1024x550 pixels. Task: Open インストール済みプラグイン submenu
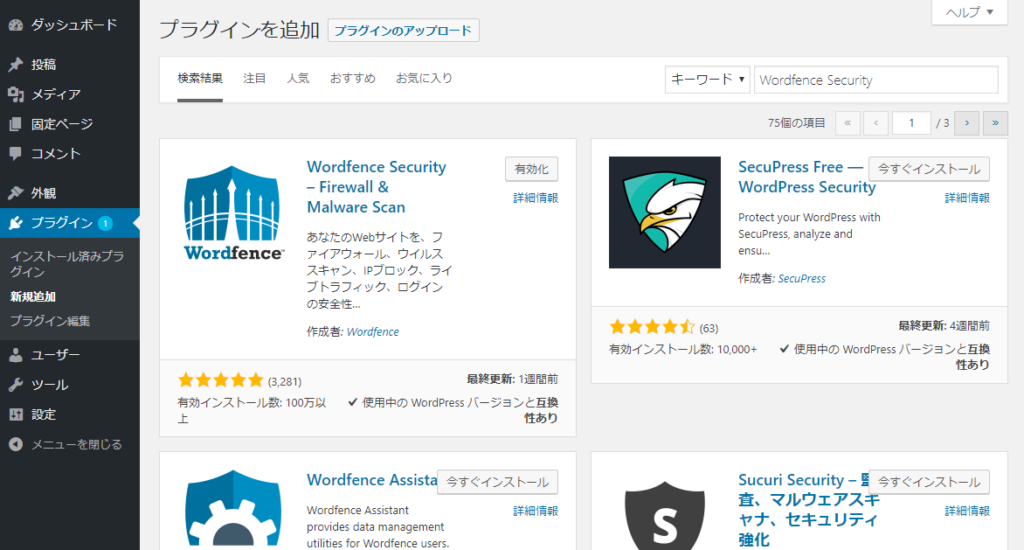pyautogui.click(x=67, y=264)
